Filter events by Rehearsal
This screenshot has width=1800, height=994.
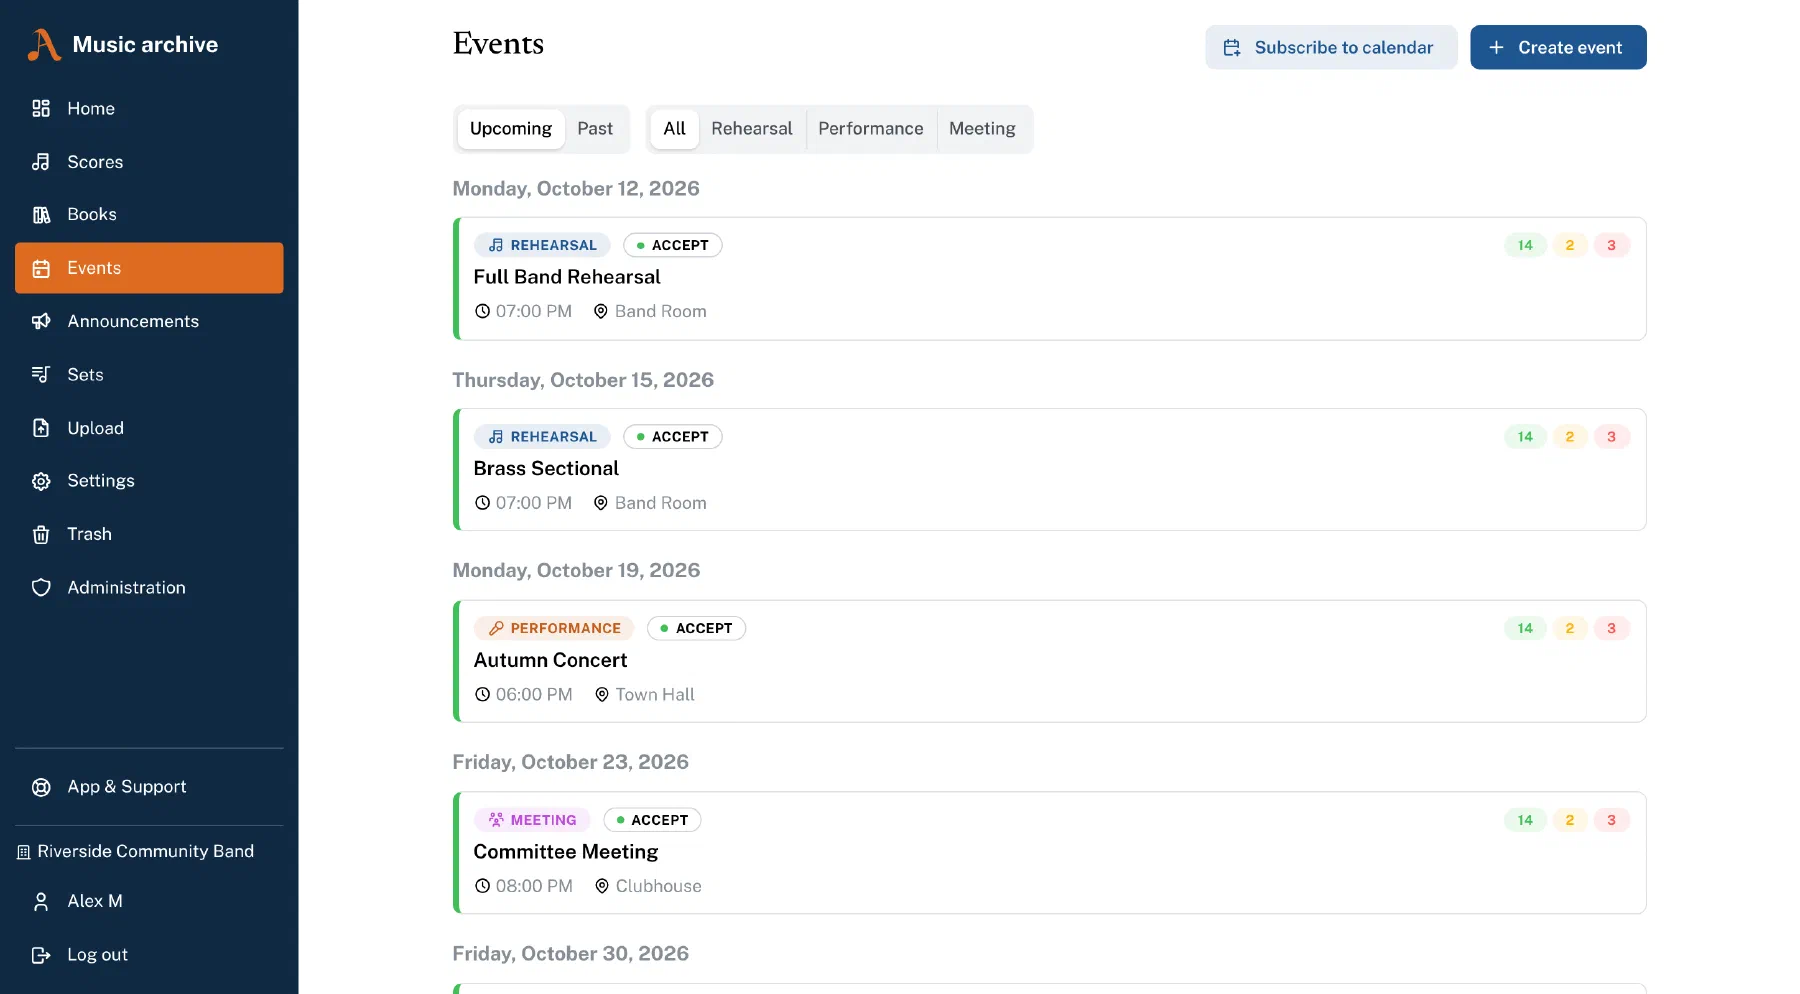(x=752, y=129)
